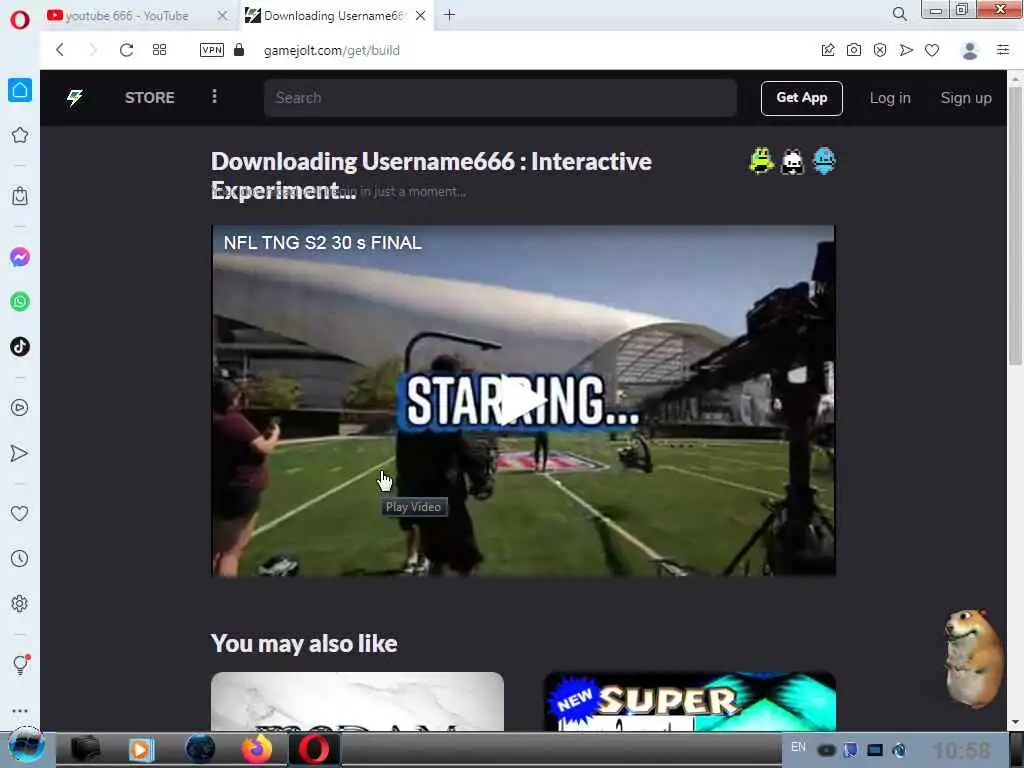The image size is (1024, 768).
Task: Open EN language indicator
Action: click(x=798, y=747)
